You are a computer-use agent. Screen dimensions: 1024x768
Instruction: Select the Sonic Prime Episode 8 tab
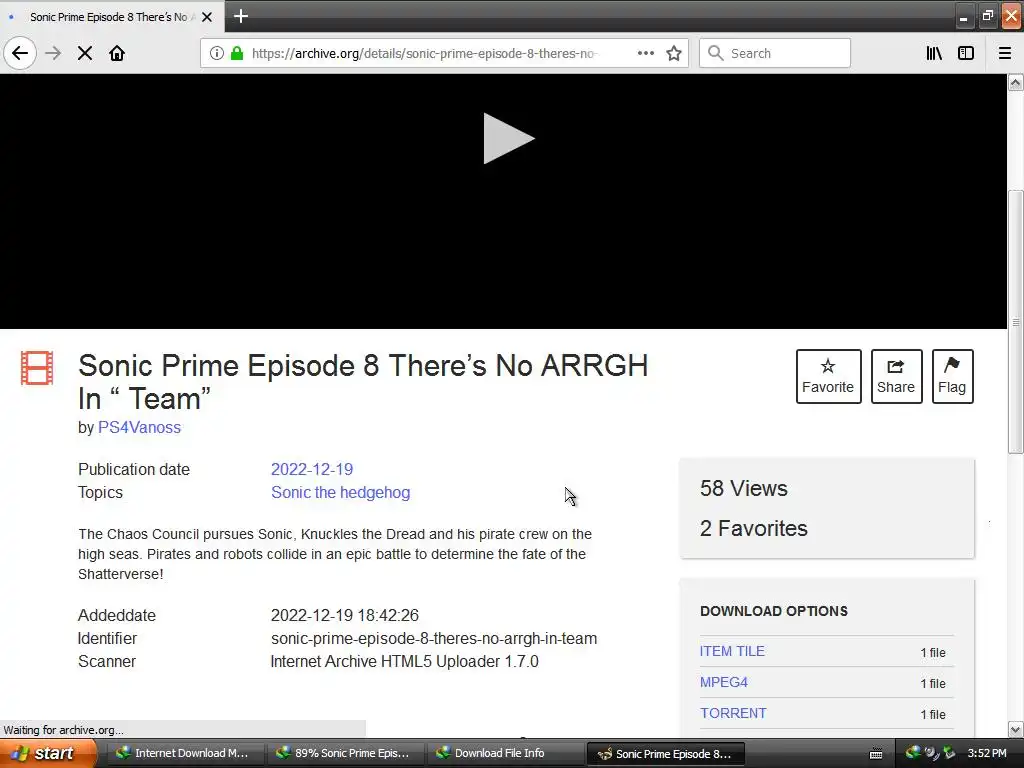pyautogui.click(x=112, y=17)
